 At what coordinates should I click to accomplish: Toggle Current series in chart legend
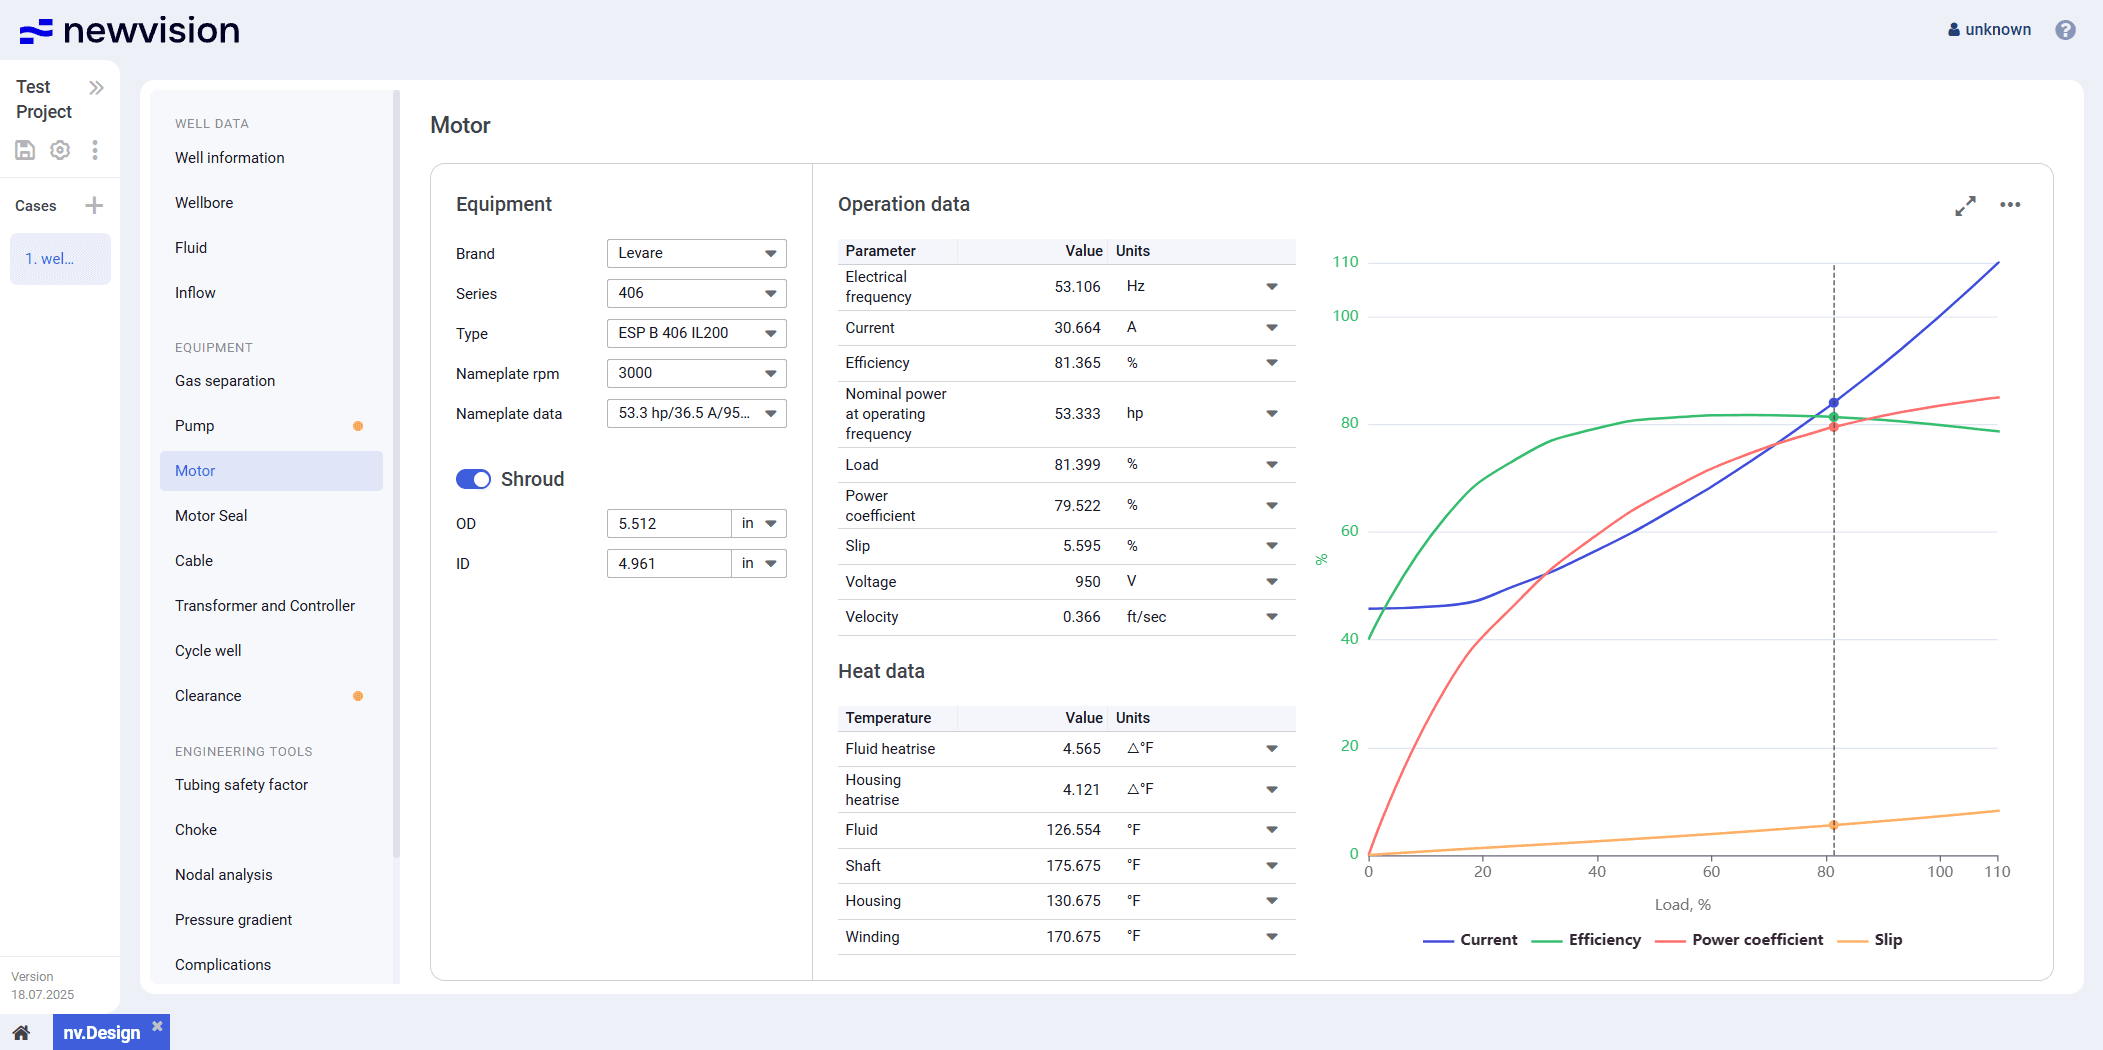(1471, 940)
